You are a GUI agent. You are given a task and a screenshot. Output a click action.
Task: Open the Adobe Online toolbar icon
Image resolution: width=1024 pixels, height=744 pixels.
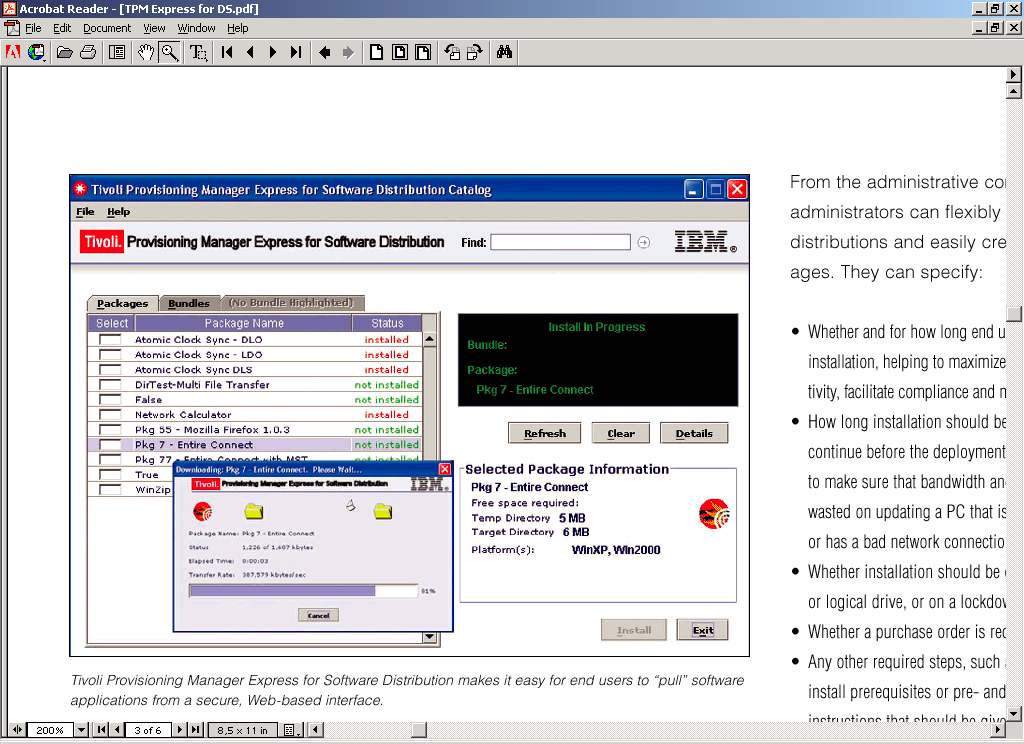pos(13,52)
